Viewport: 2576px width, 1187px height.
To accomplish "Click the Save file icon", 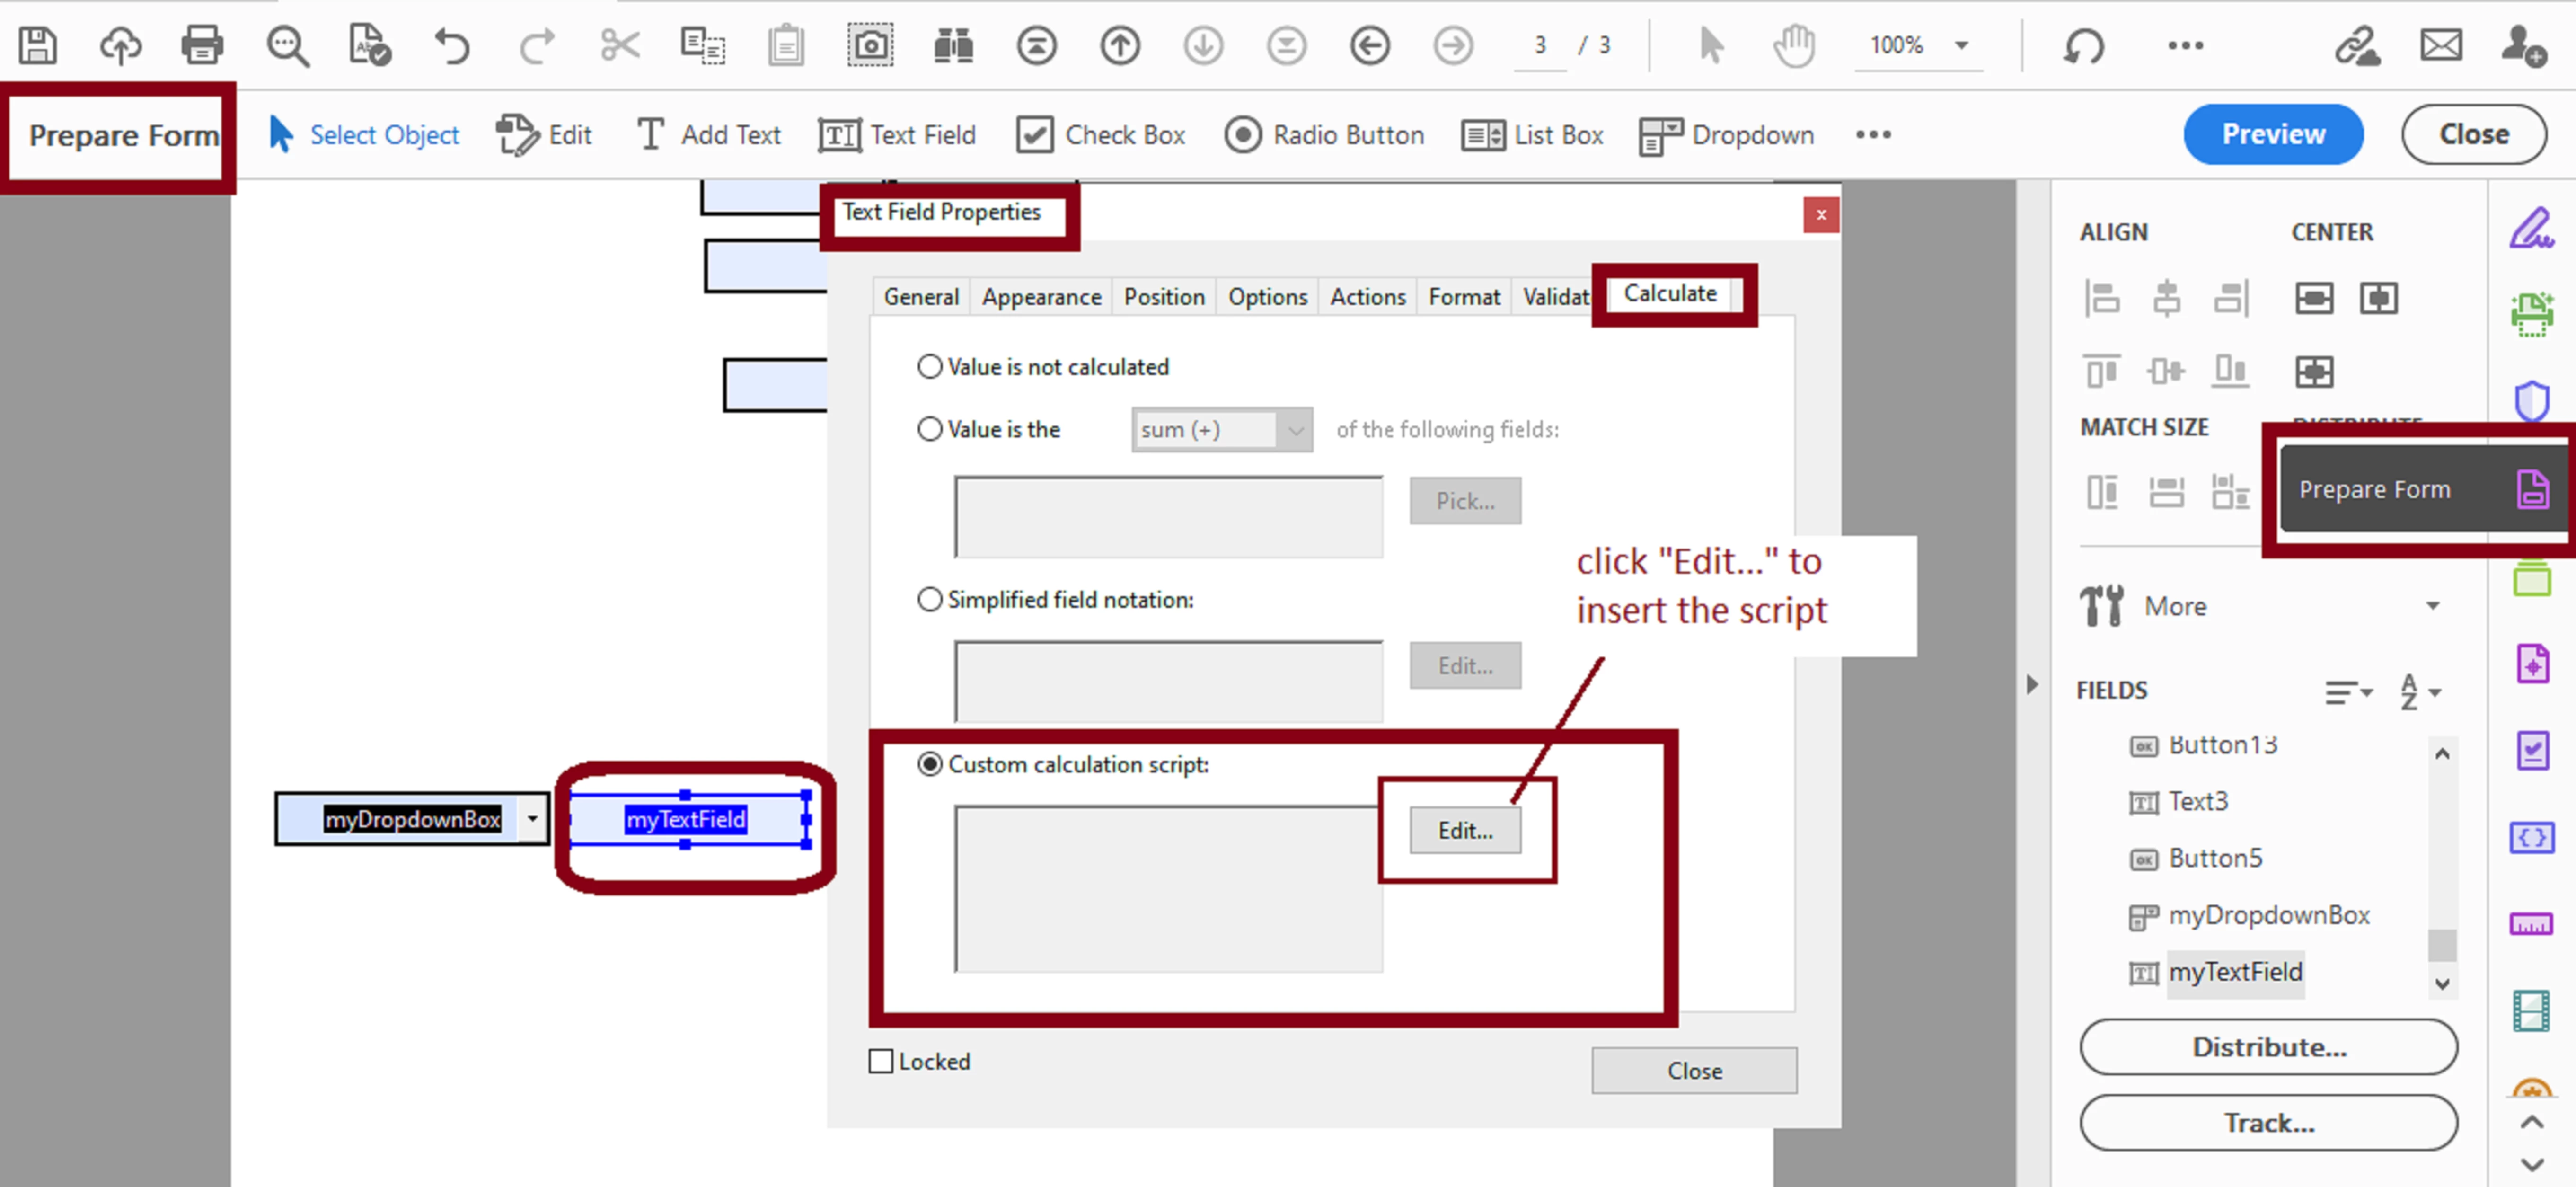I will click(x=38, y=45).
